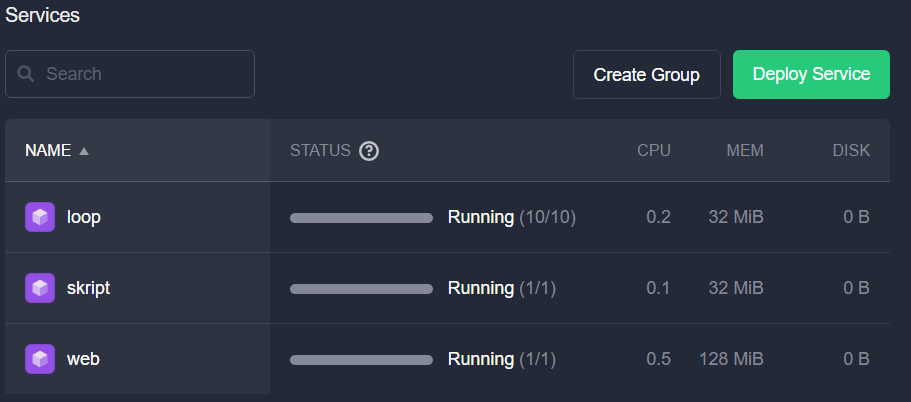Sort by the CPU column header
This screenshot has height=402, width=911.
[x=654, y=150]
